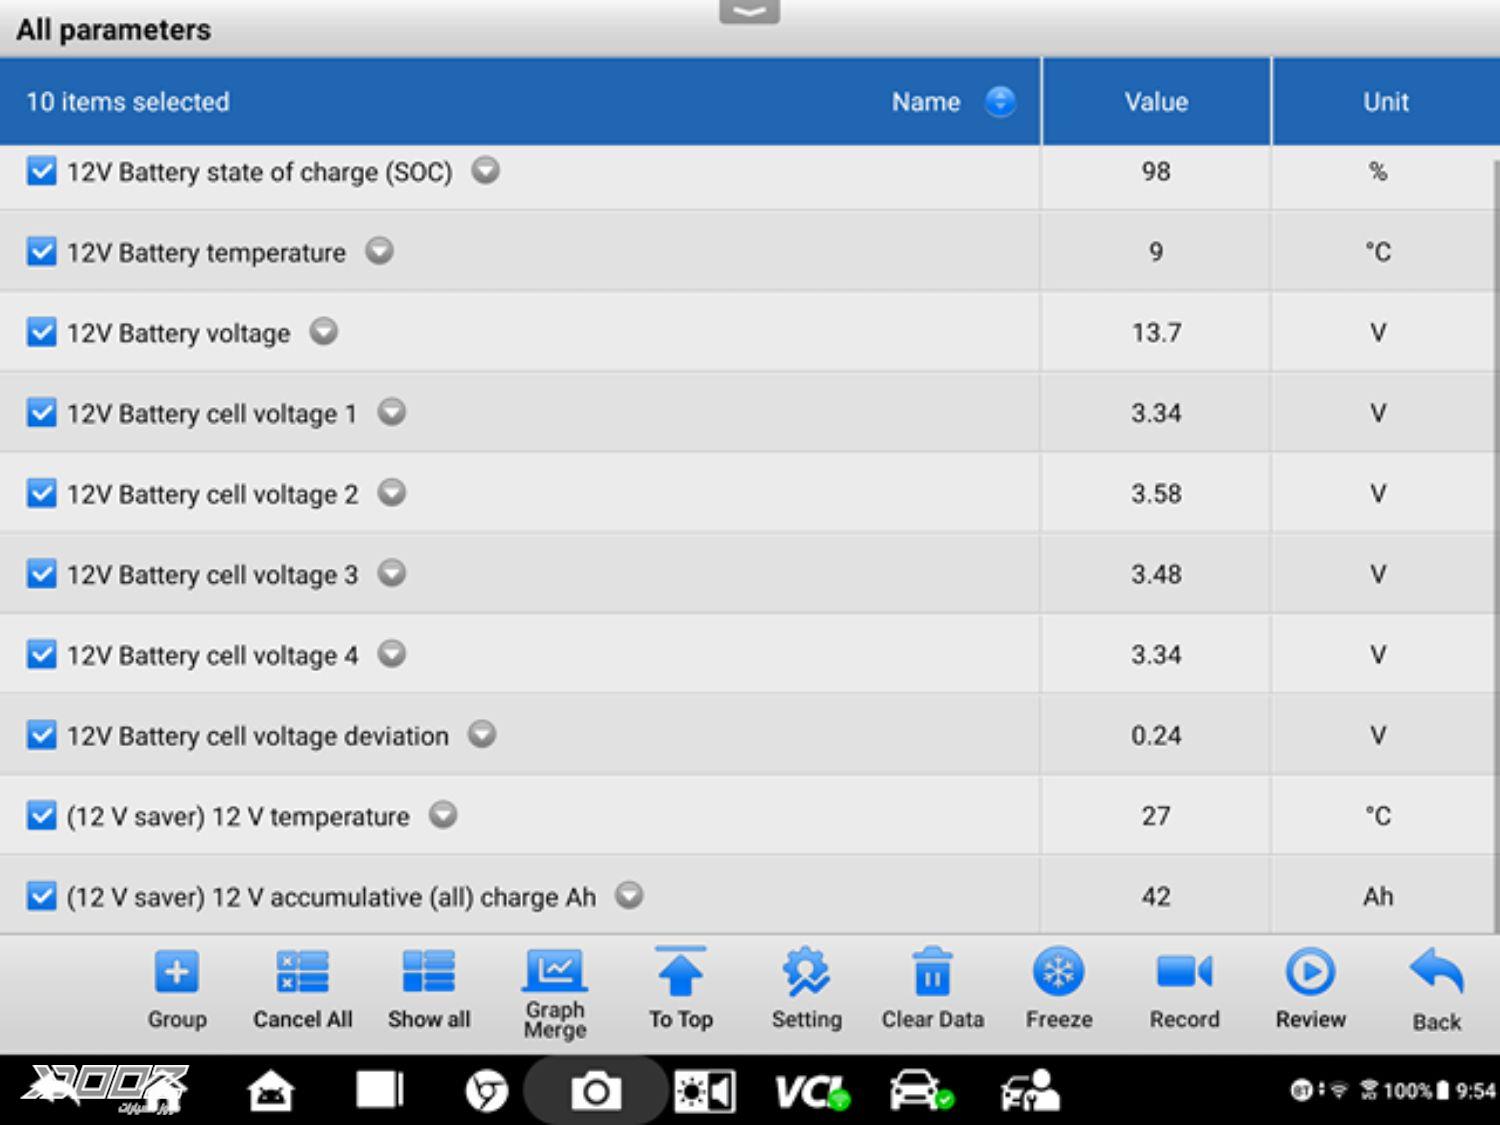Pull down the top collapse handle
This screenshot has height=1125, width=1500.
(749, 12)
